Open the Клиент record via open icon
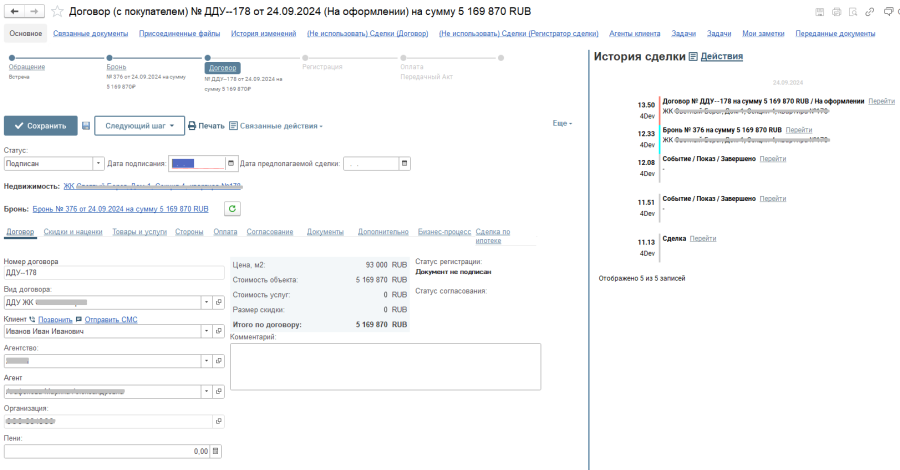Viewport: 900px width, 470px height. (x=218, y=331)
